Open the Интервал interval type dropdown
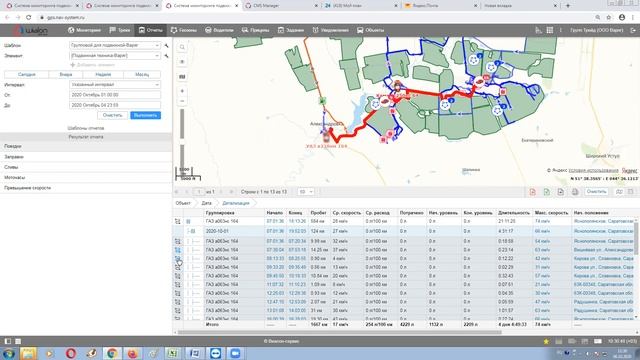The width and height of the screenshot is (640, 360). [115, 84]
